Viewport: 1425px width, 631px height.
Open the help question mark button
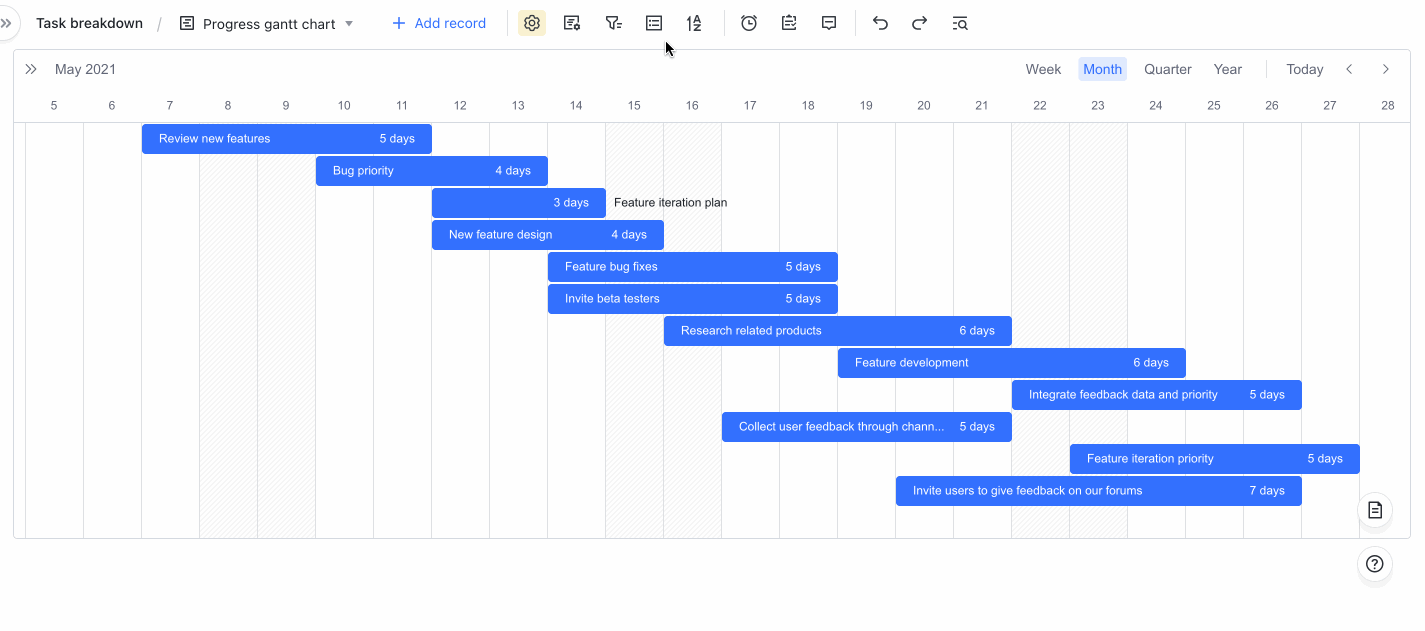(1375, 564)
